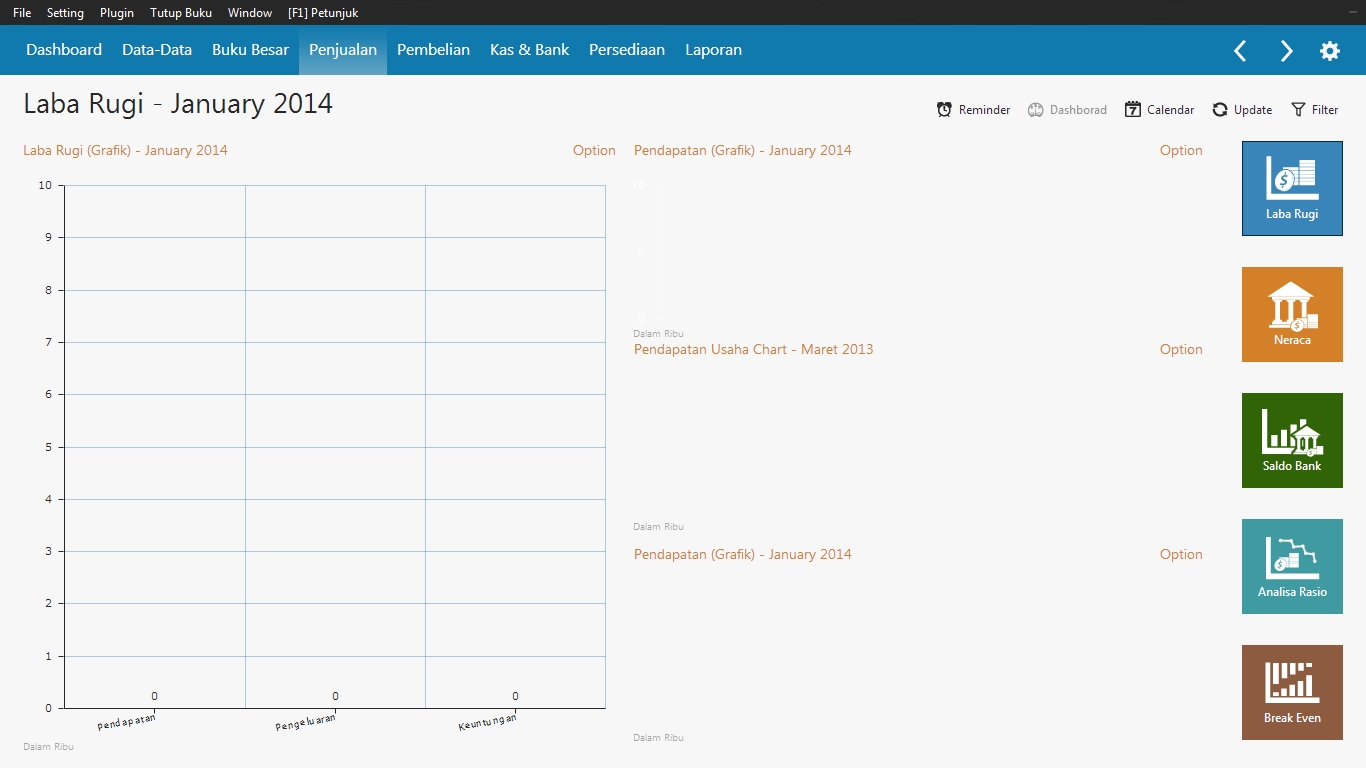Screen dimensions: 1366x768
Task: Switch to the Dashboard tab
Action: click(x=64, y=50)
